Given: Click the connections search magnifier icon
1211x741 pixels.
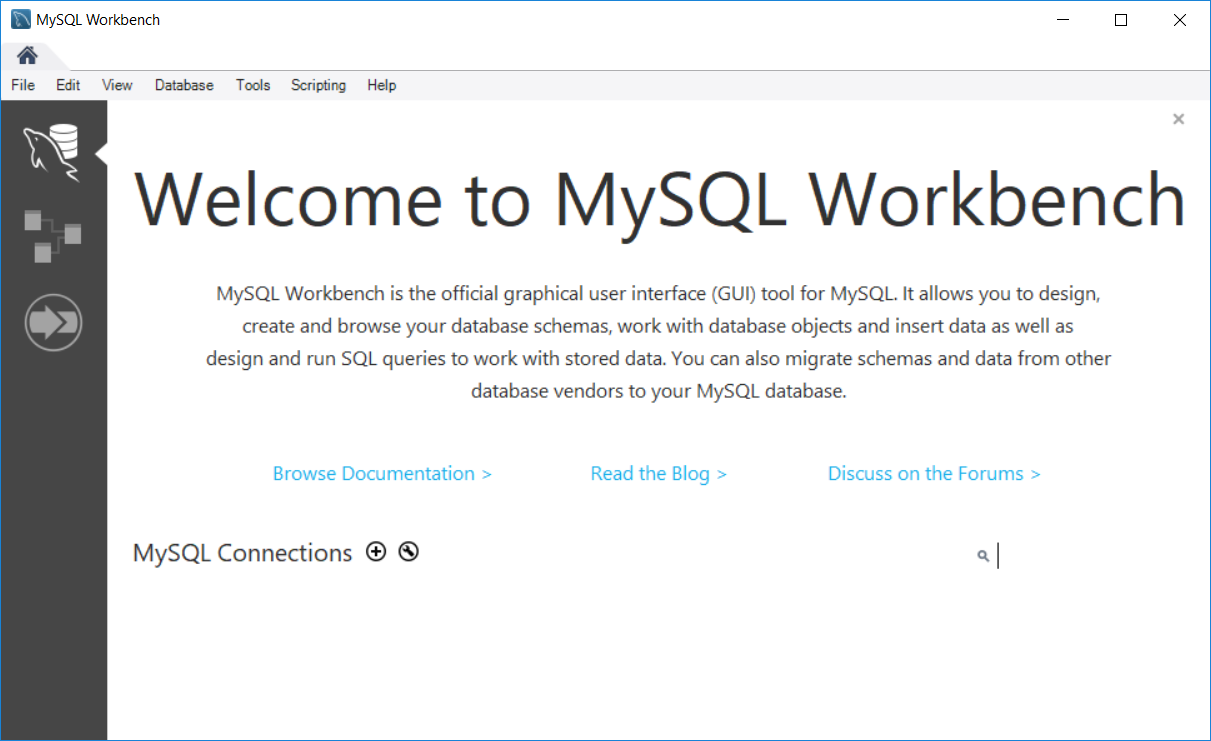Looking at the screenshot, I should click(983, 556).
